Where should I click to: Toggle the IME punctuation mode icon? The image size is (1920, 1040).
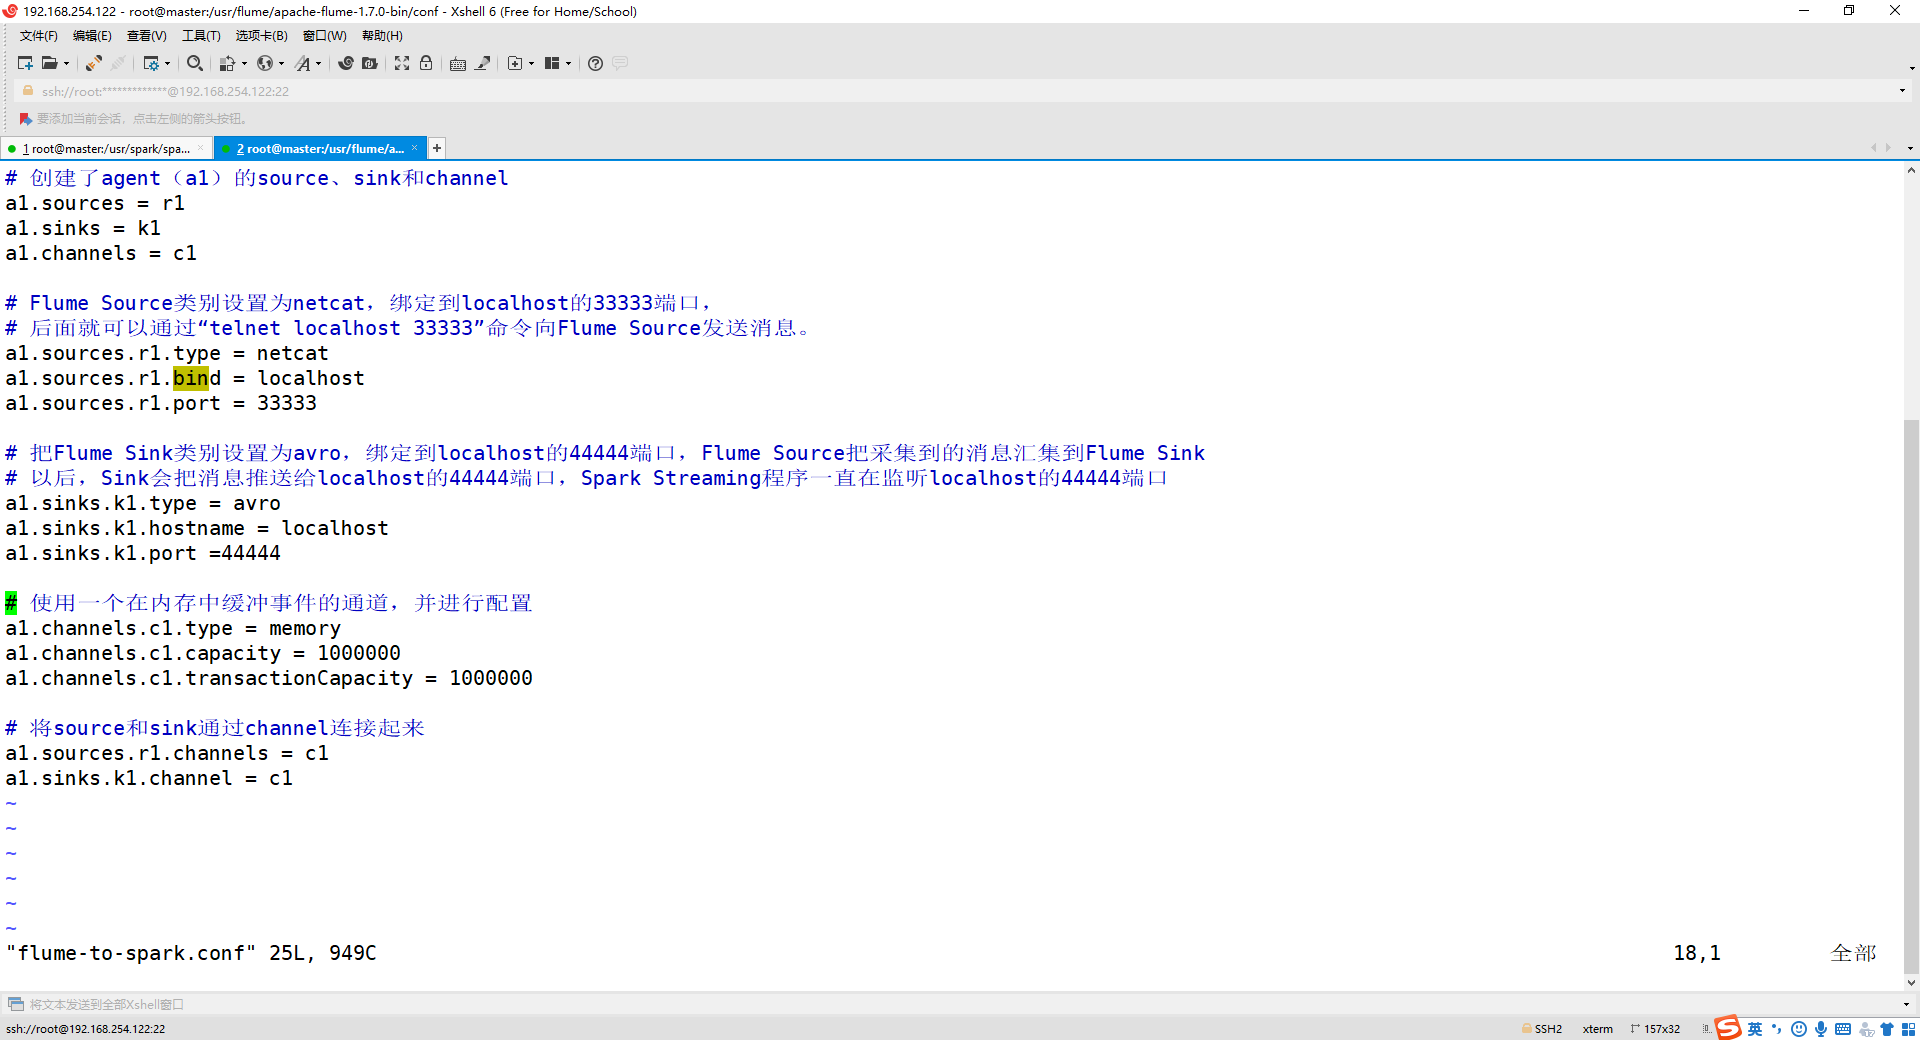[1777, 1029]
